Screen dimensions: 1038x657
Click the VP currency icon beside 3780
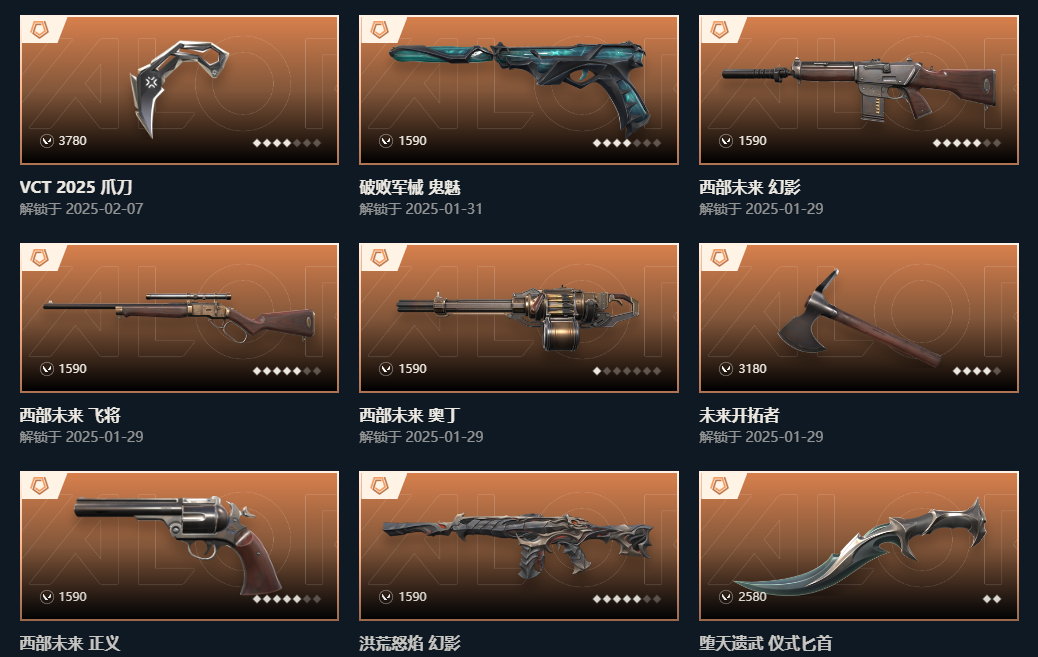tap(47, 140)
